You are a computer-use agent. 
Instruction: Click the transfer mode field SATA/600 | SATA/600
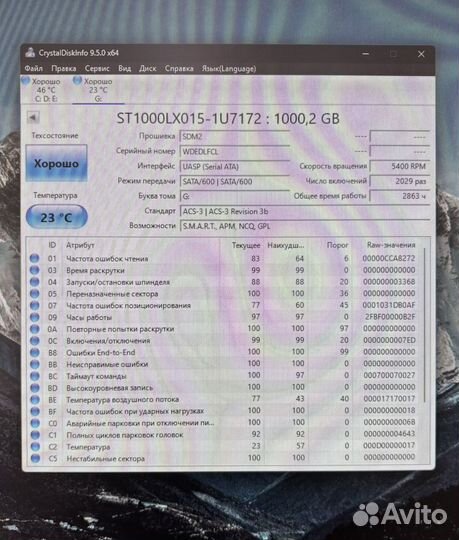click(234, 181)
